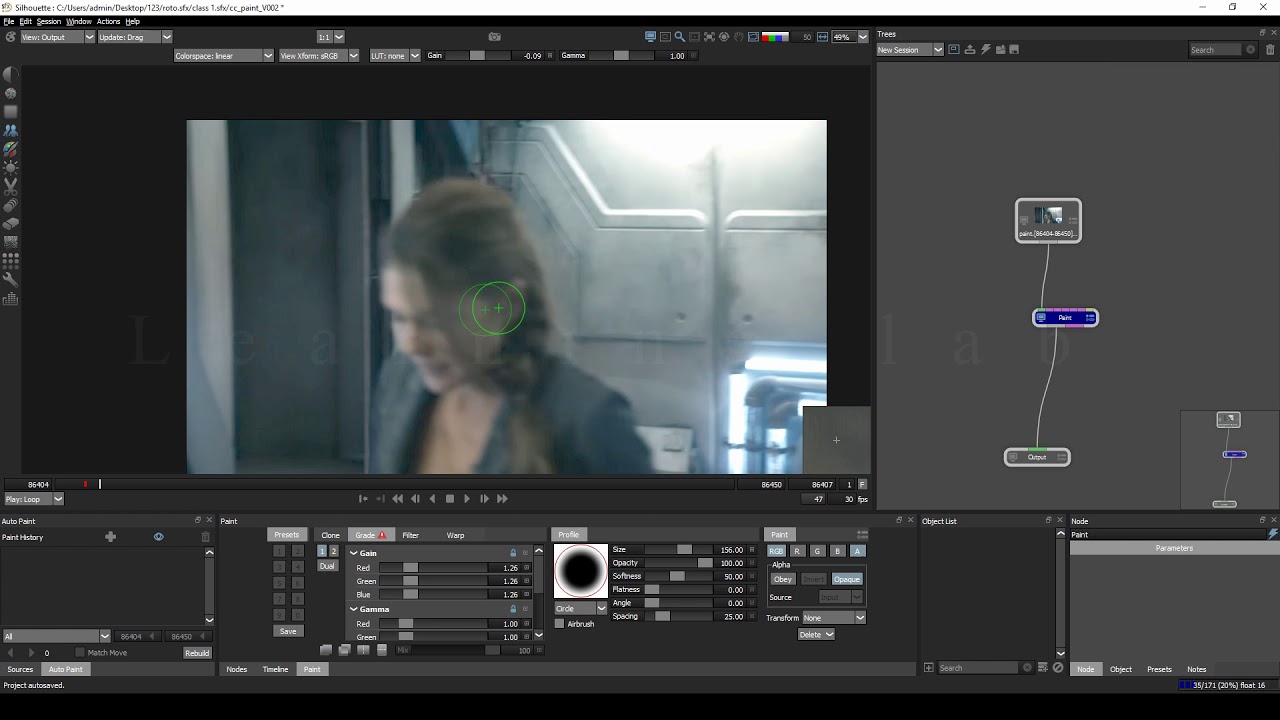Collapse the Gain parameter group

(353, 553)
